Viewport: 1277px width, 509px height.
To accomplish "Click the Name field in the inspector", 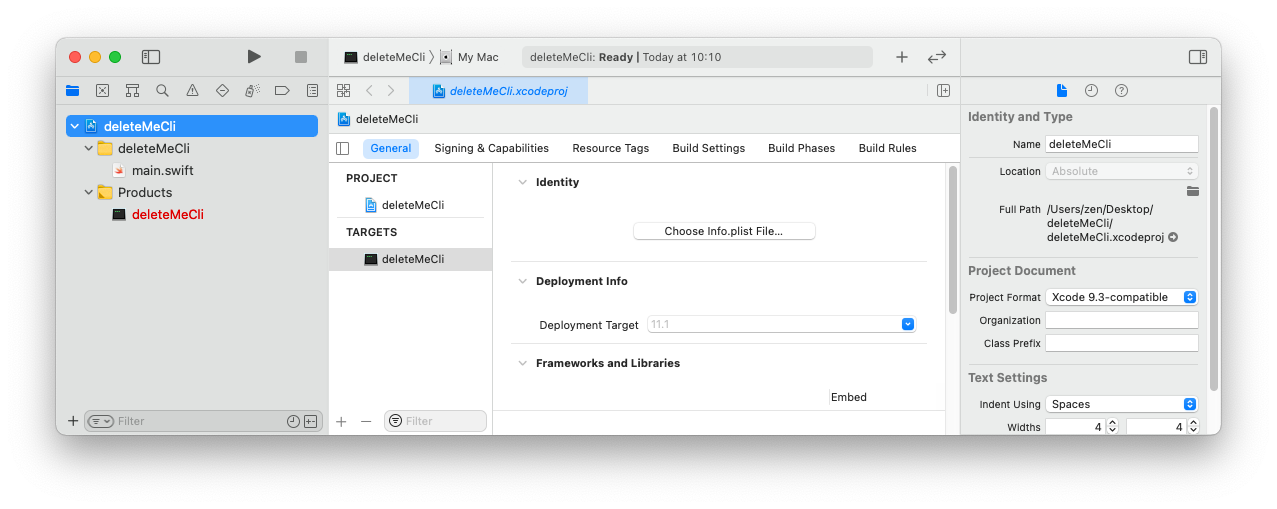I will pos(1121,144).
